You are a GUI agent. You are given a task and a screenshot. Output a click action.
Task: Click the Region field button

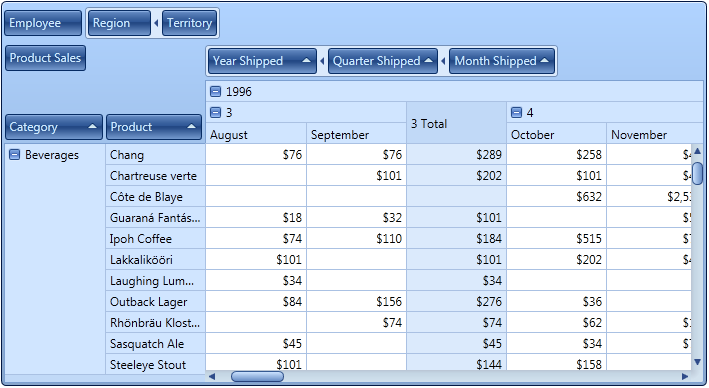click(x=119, y=23)
